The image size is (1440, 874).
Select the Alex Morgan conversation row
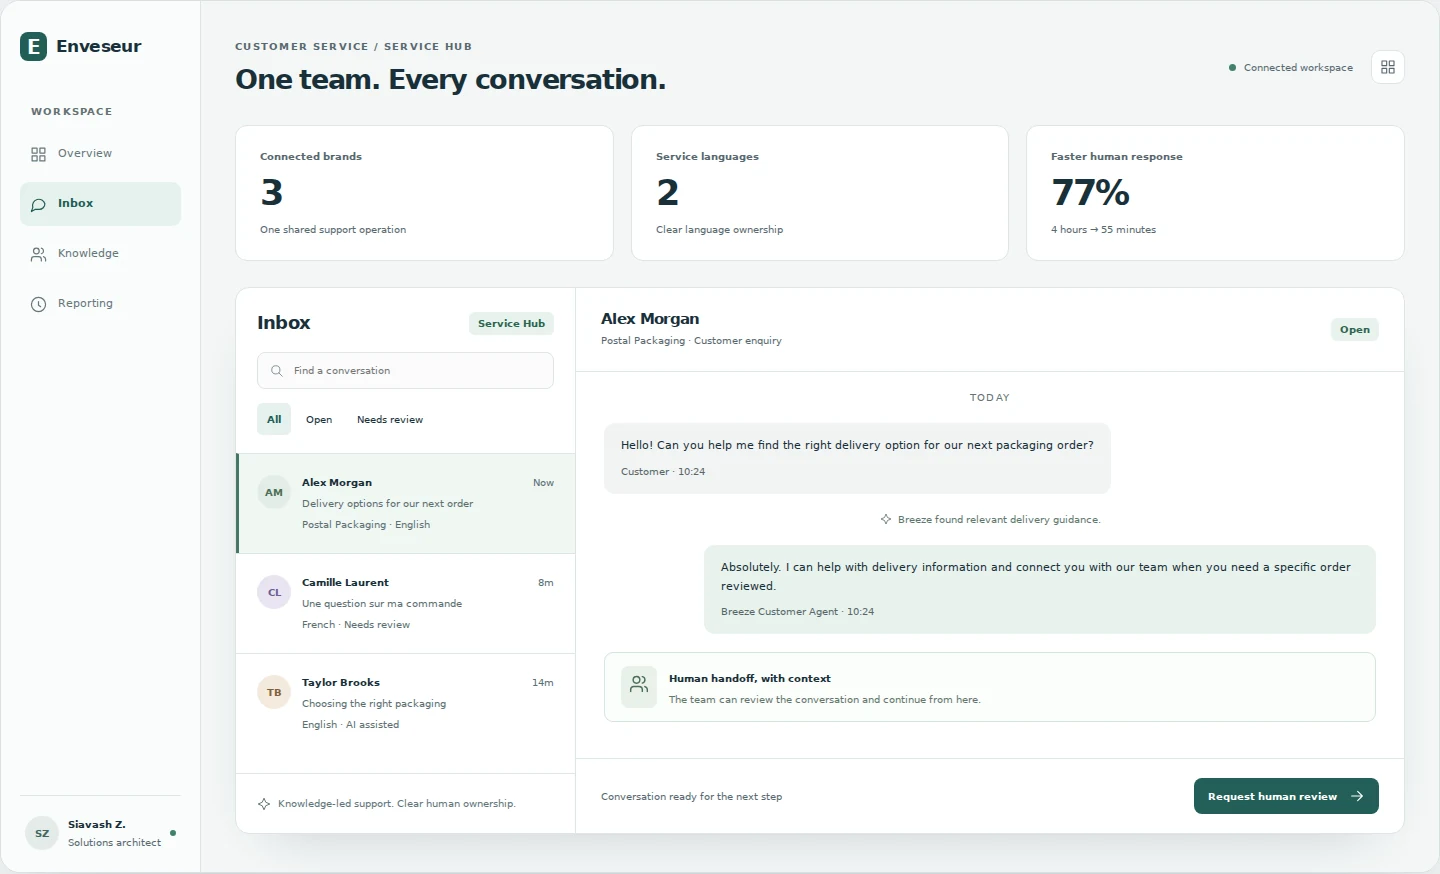405,504
